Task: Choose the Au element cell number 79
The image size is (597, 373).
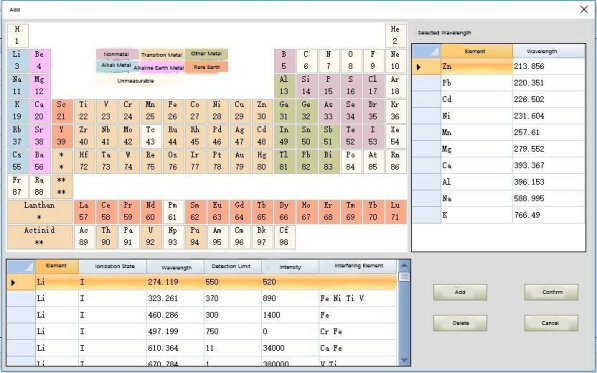Action: 239,161
